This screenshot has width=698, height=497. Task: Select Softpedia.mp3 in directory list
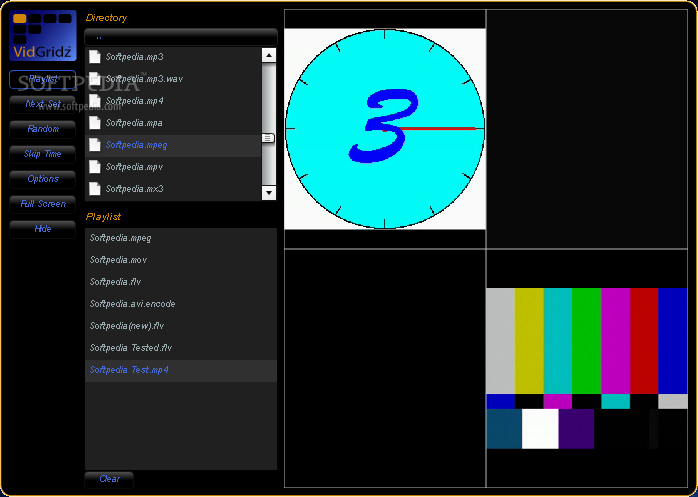point(173,57)
